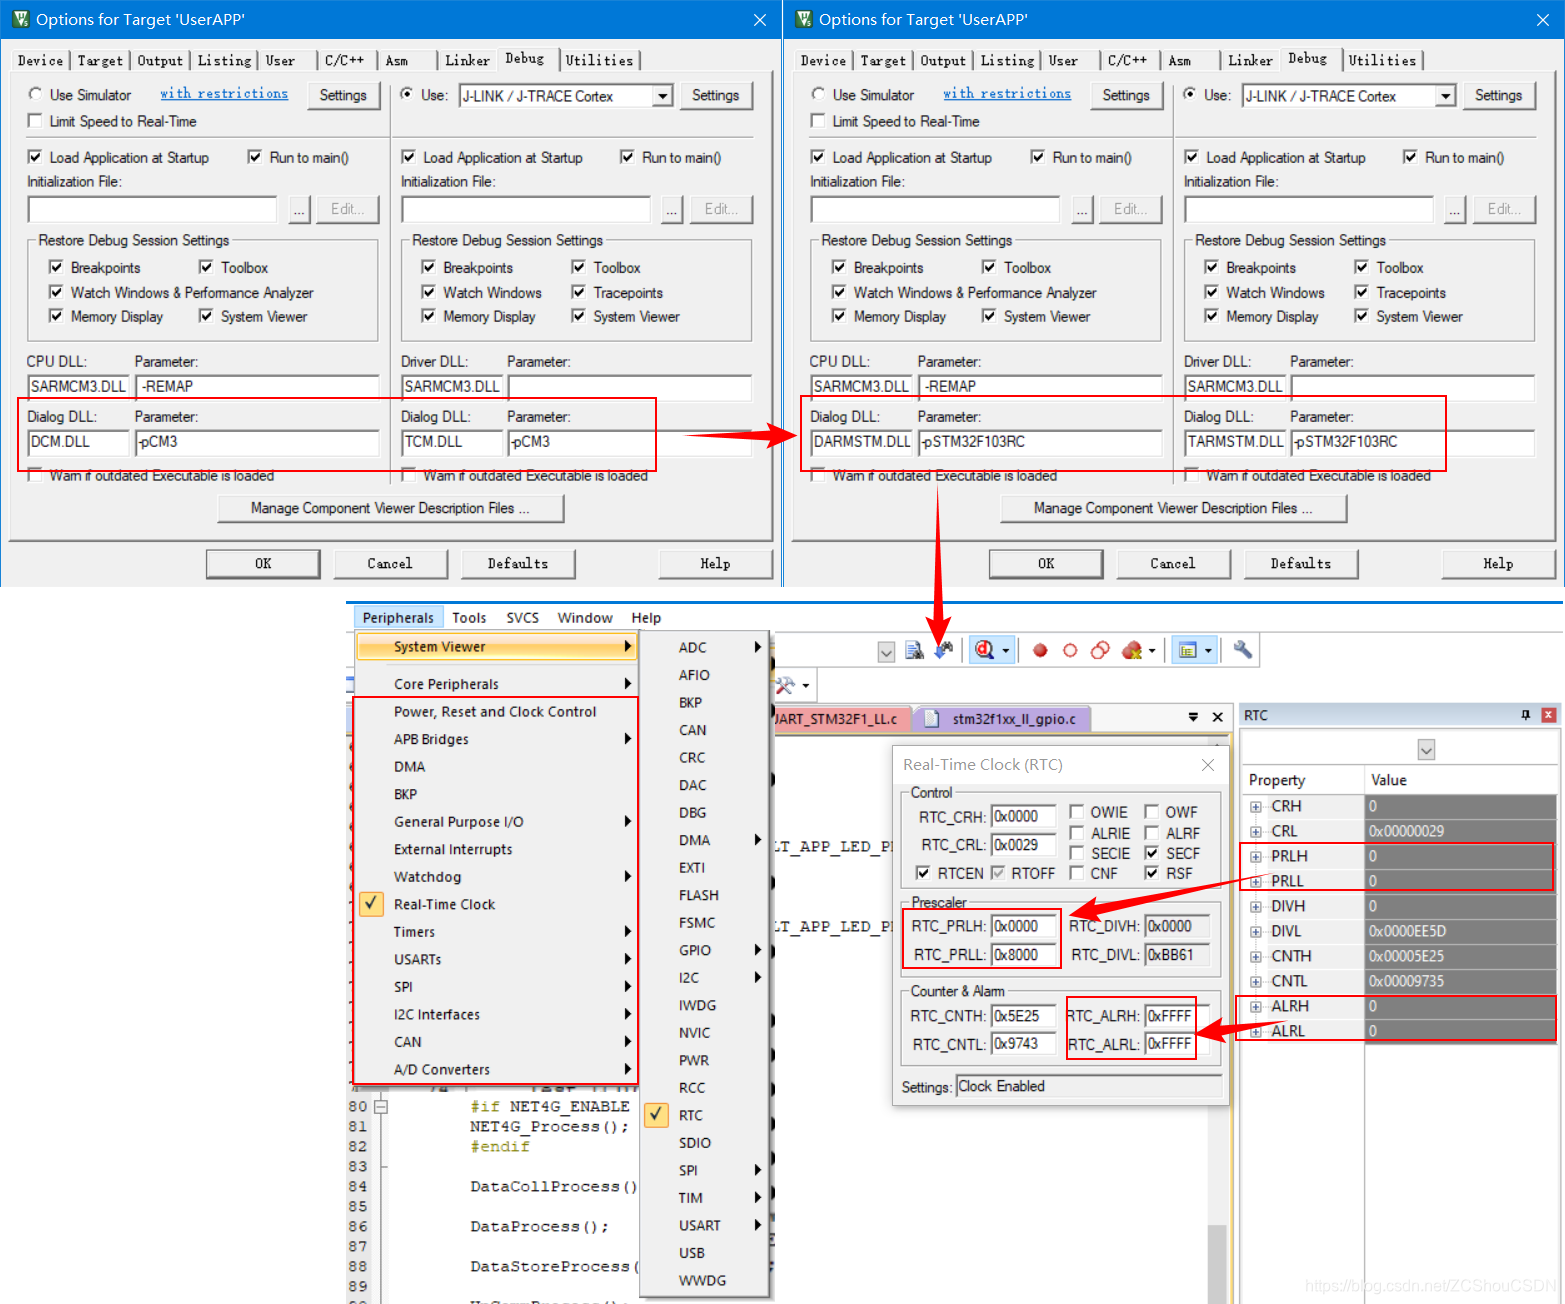Screen dimensions: 1565x1304
Task: Close the Real-Time Clock (RTC) dialog
Action: 1208,765
